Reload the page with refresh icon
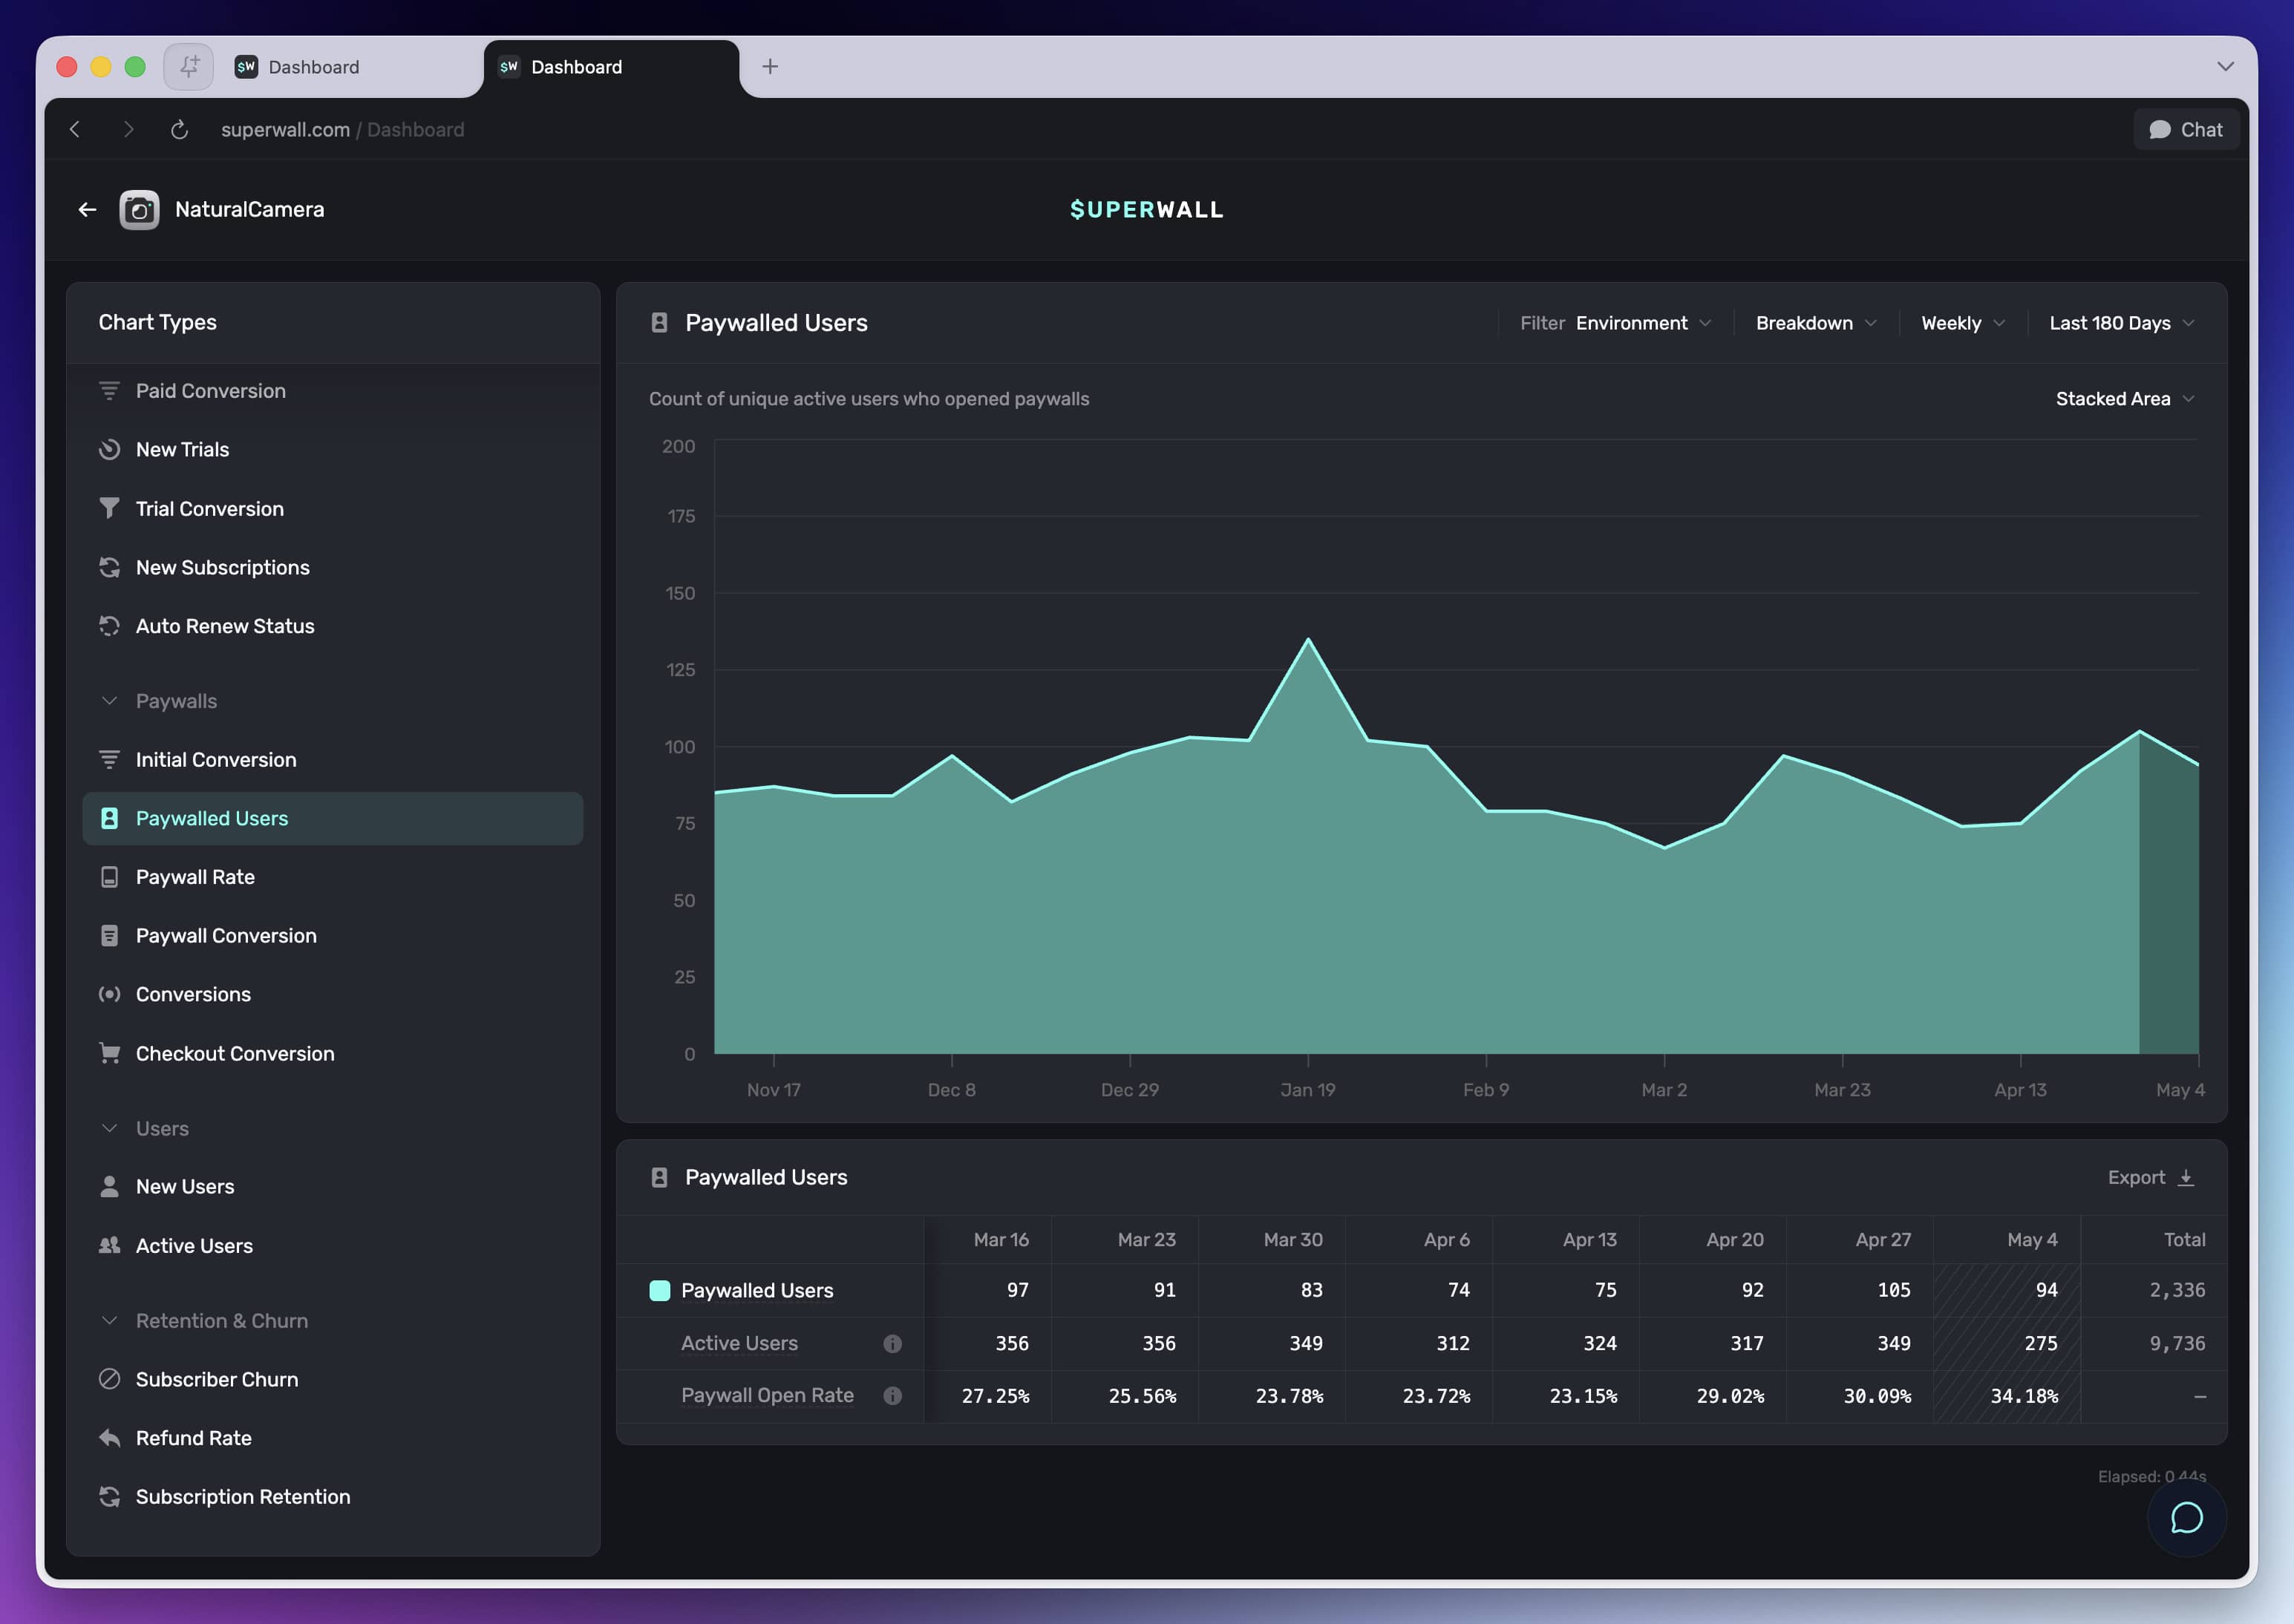The height and width of the screenshot is (1624, 2294). [x=179, y=130]
